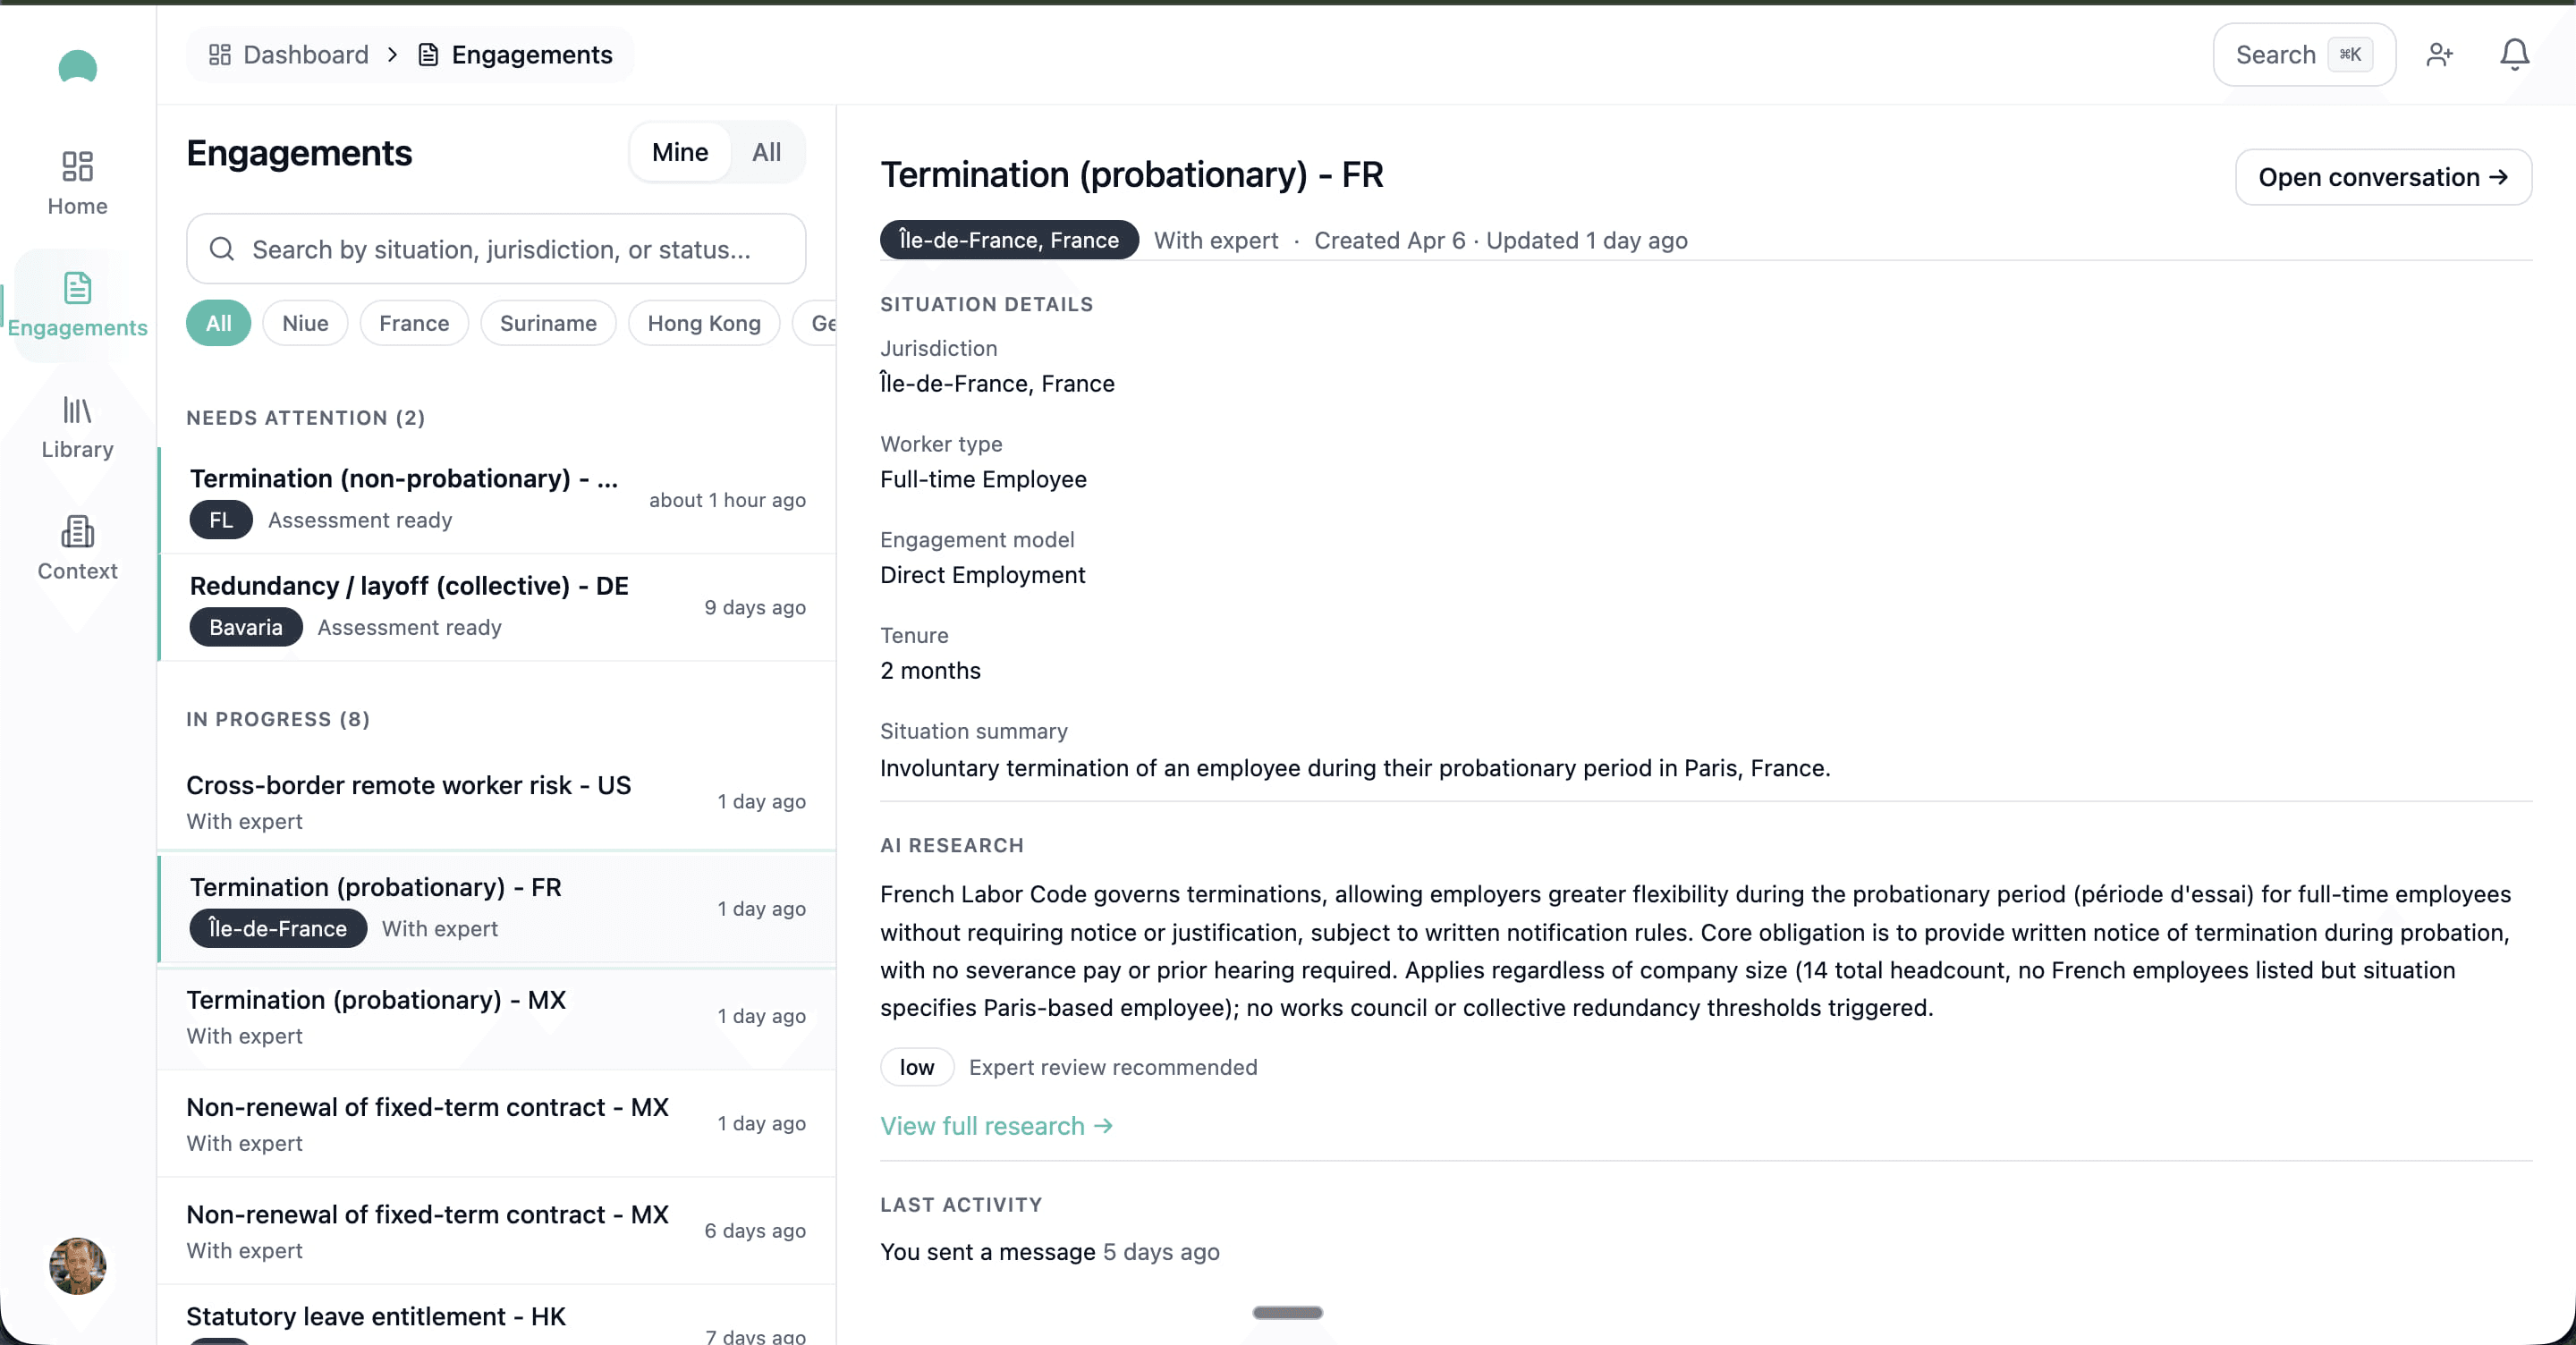2576x1345 pixels.
Task: Click the low confidence badge
Action: point(915,1067)
